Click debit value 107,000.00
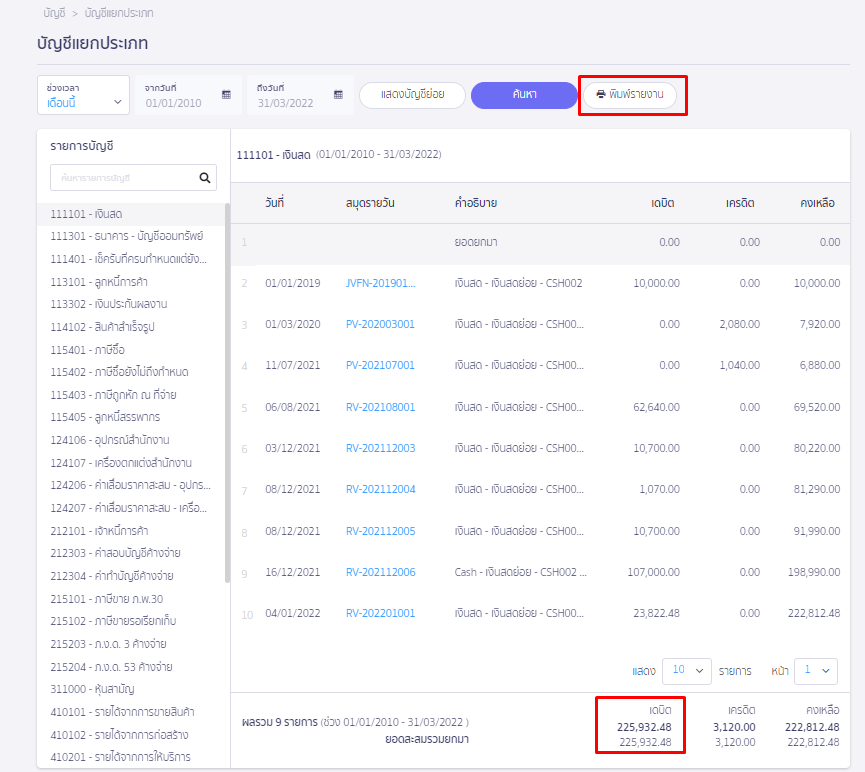The width and height of the screenshot is (865, 772). 654,572
